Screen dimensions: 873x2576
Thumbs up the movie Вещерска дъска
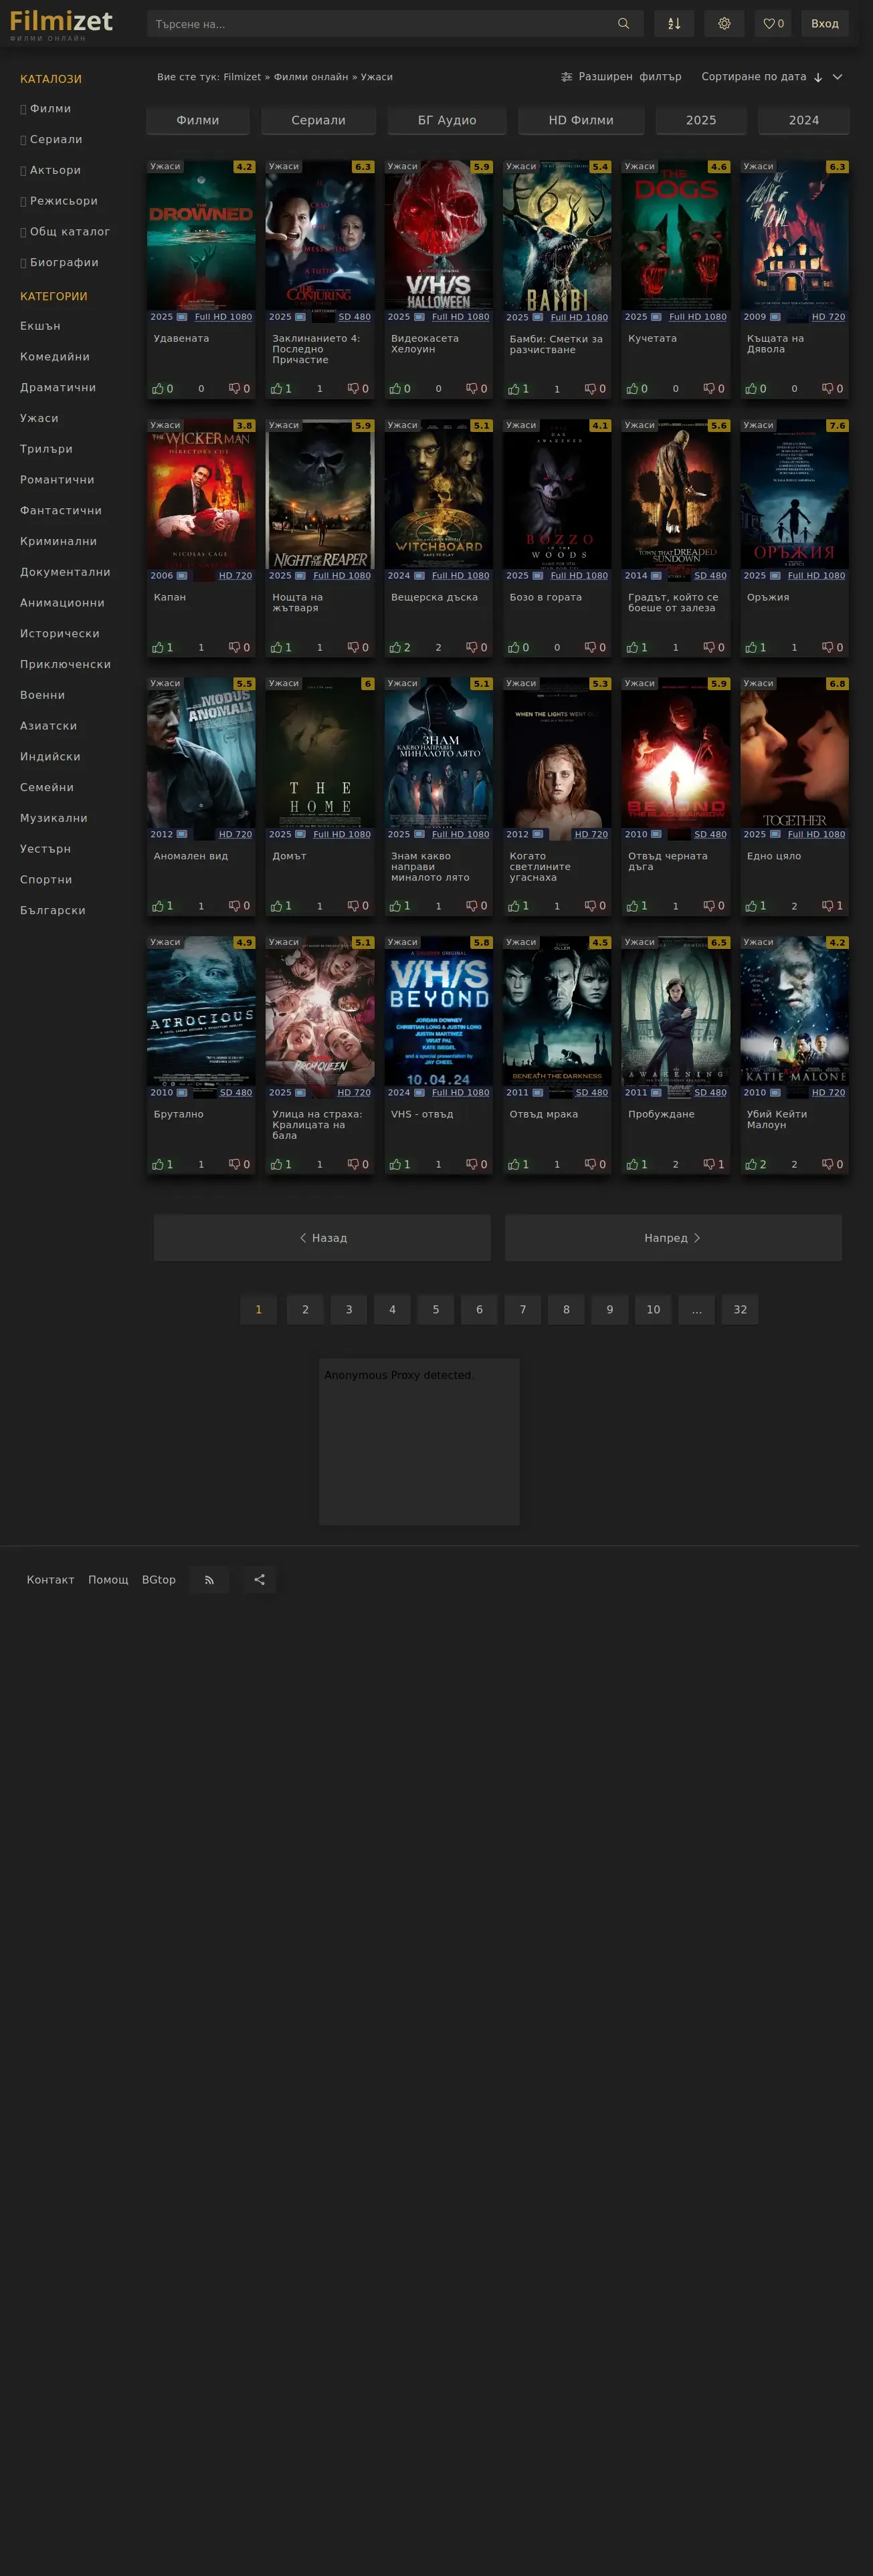point(395,648)
